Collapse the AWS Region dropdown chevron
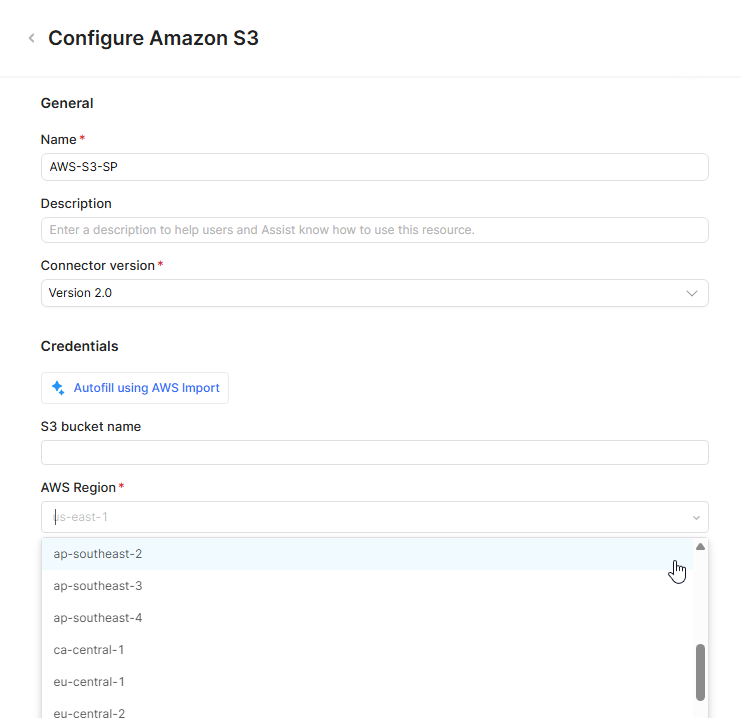This screenshot has height=718, width=741. [x=696, y=517]
